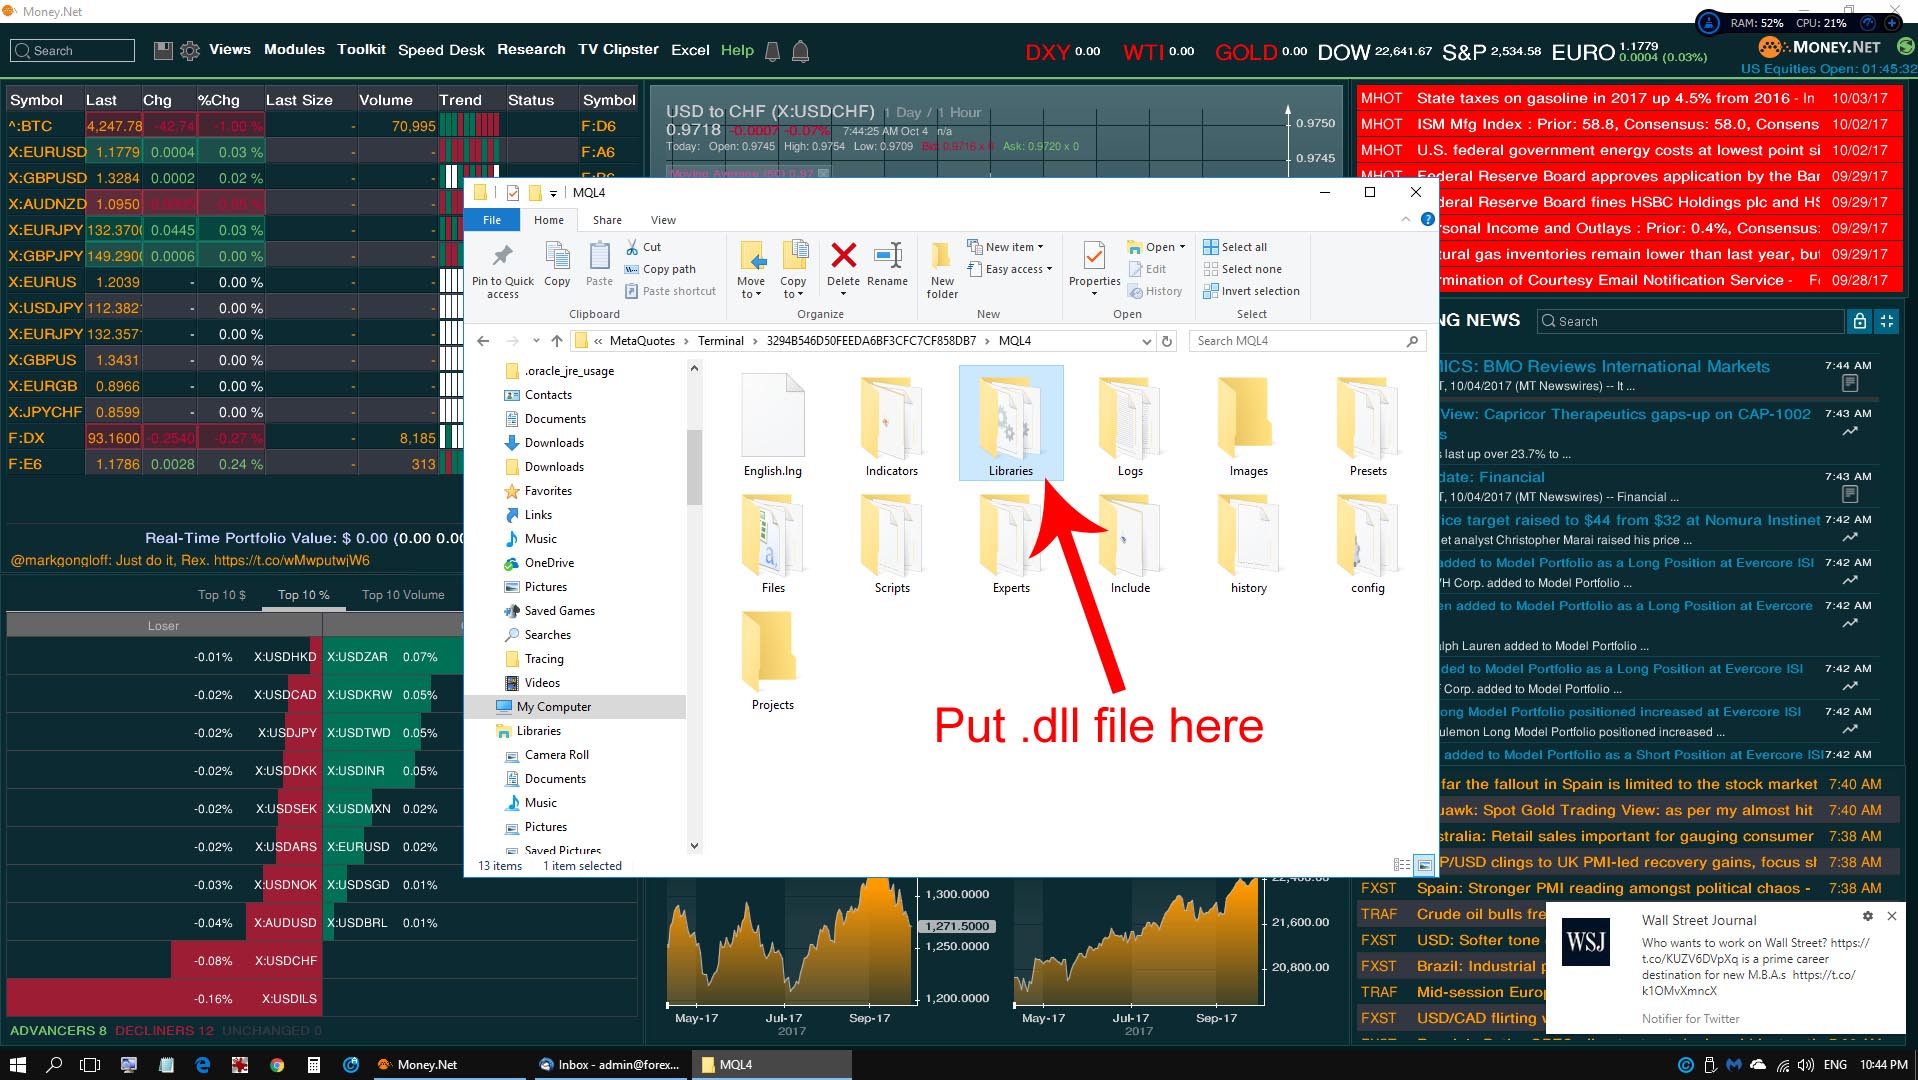This screenshot has width=1918, height=1080.
Task: Click the Money.Net symbol search box
Action: click(72, 50)
